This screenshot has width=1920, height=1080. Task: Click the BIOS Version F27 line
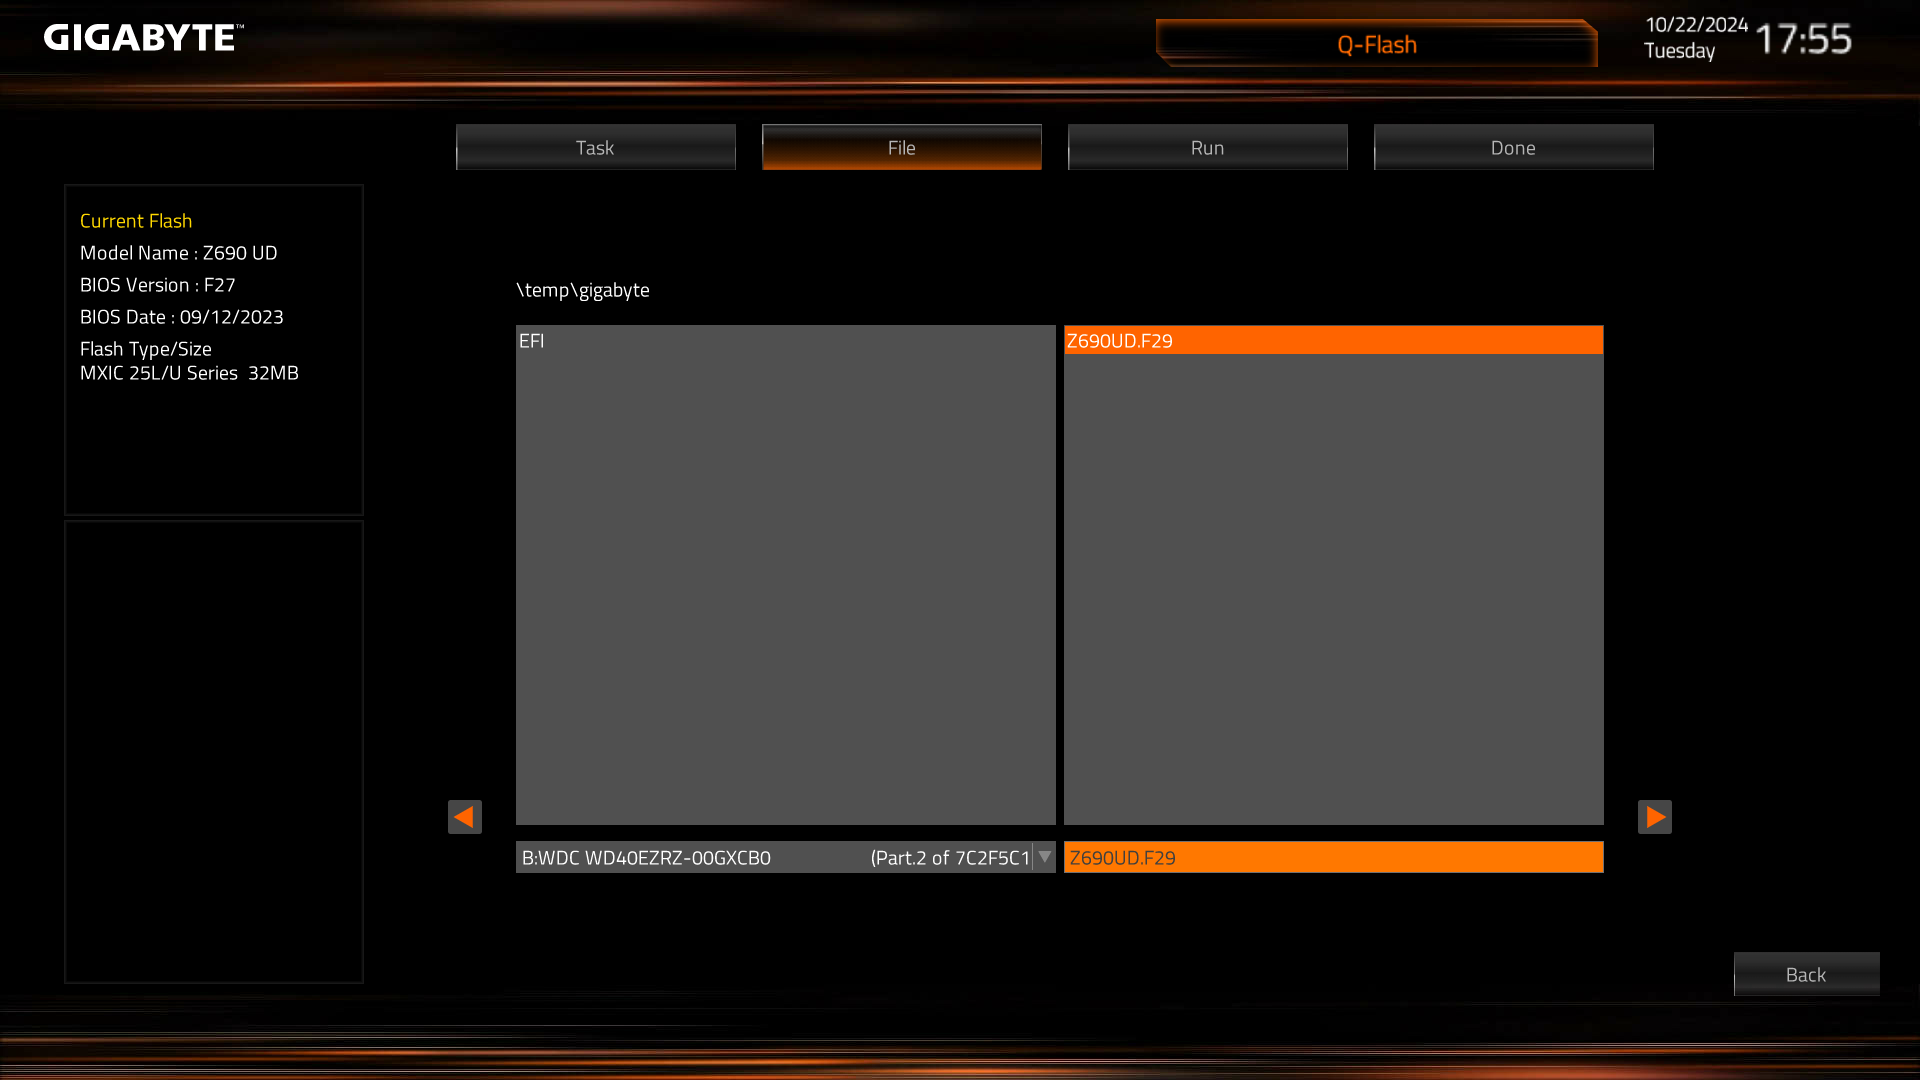[158, 285]
